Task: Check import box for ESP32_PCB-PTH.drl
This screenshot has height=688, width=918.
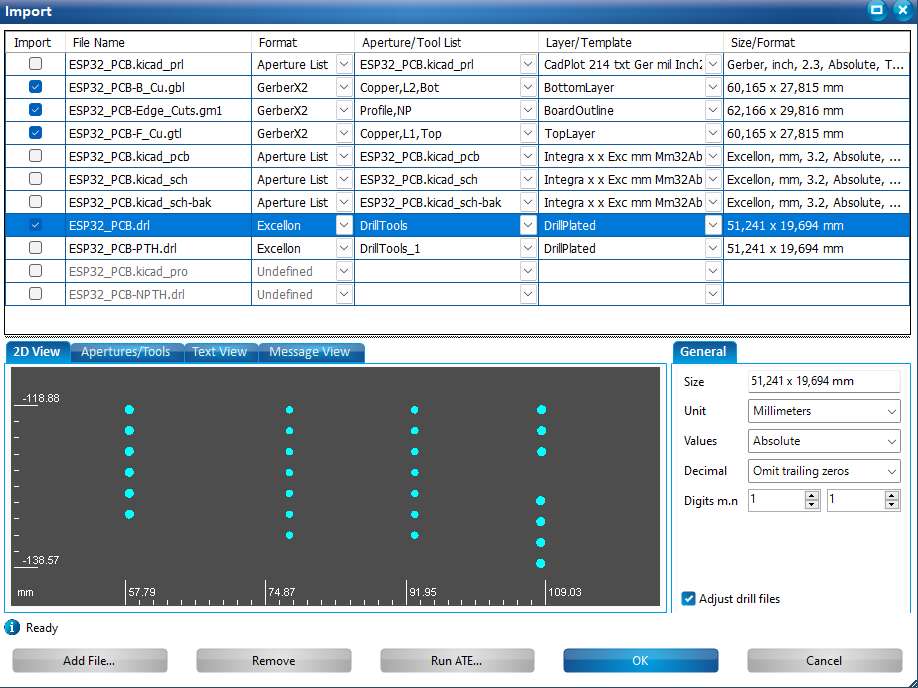Action: (36, 248)
